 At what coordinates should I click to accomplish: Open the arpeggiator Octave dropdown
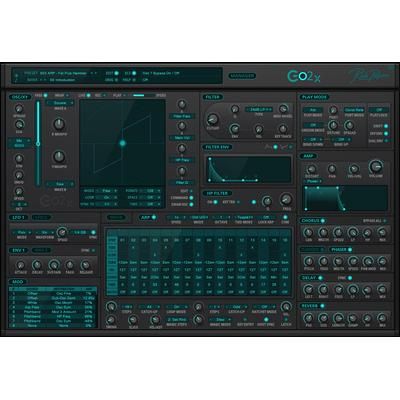tap(221, 217)
